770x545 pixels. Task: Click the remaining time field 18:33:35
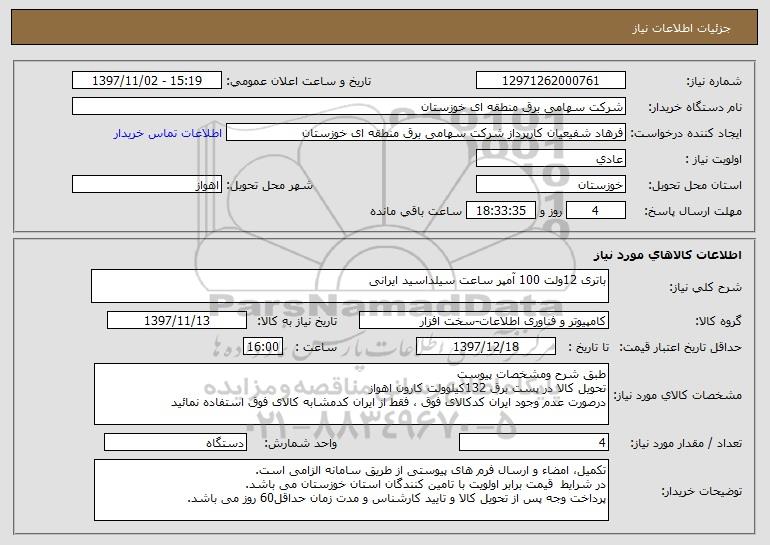(500, 211)
